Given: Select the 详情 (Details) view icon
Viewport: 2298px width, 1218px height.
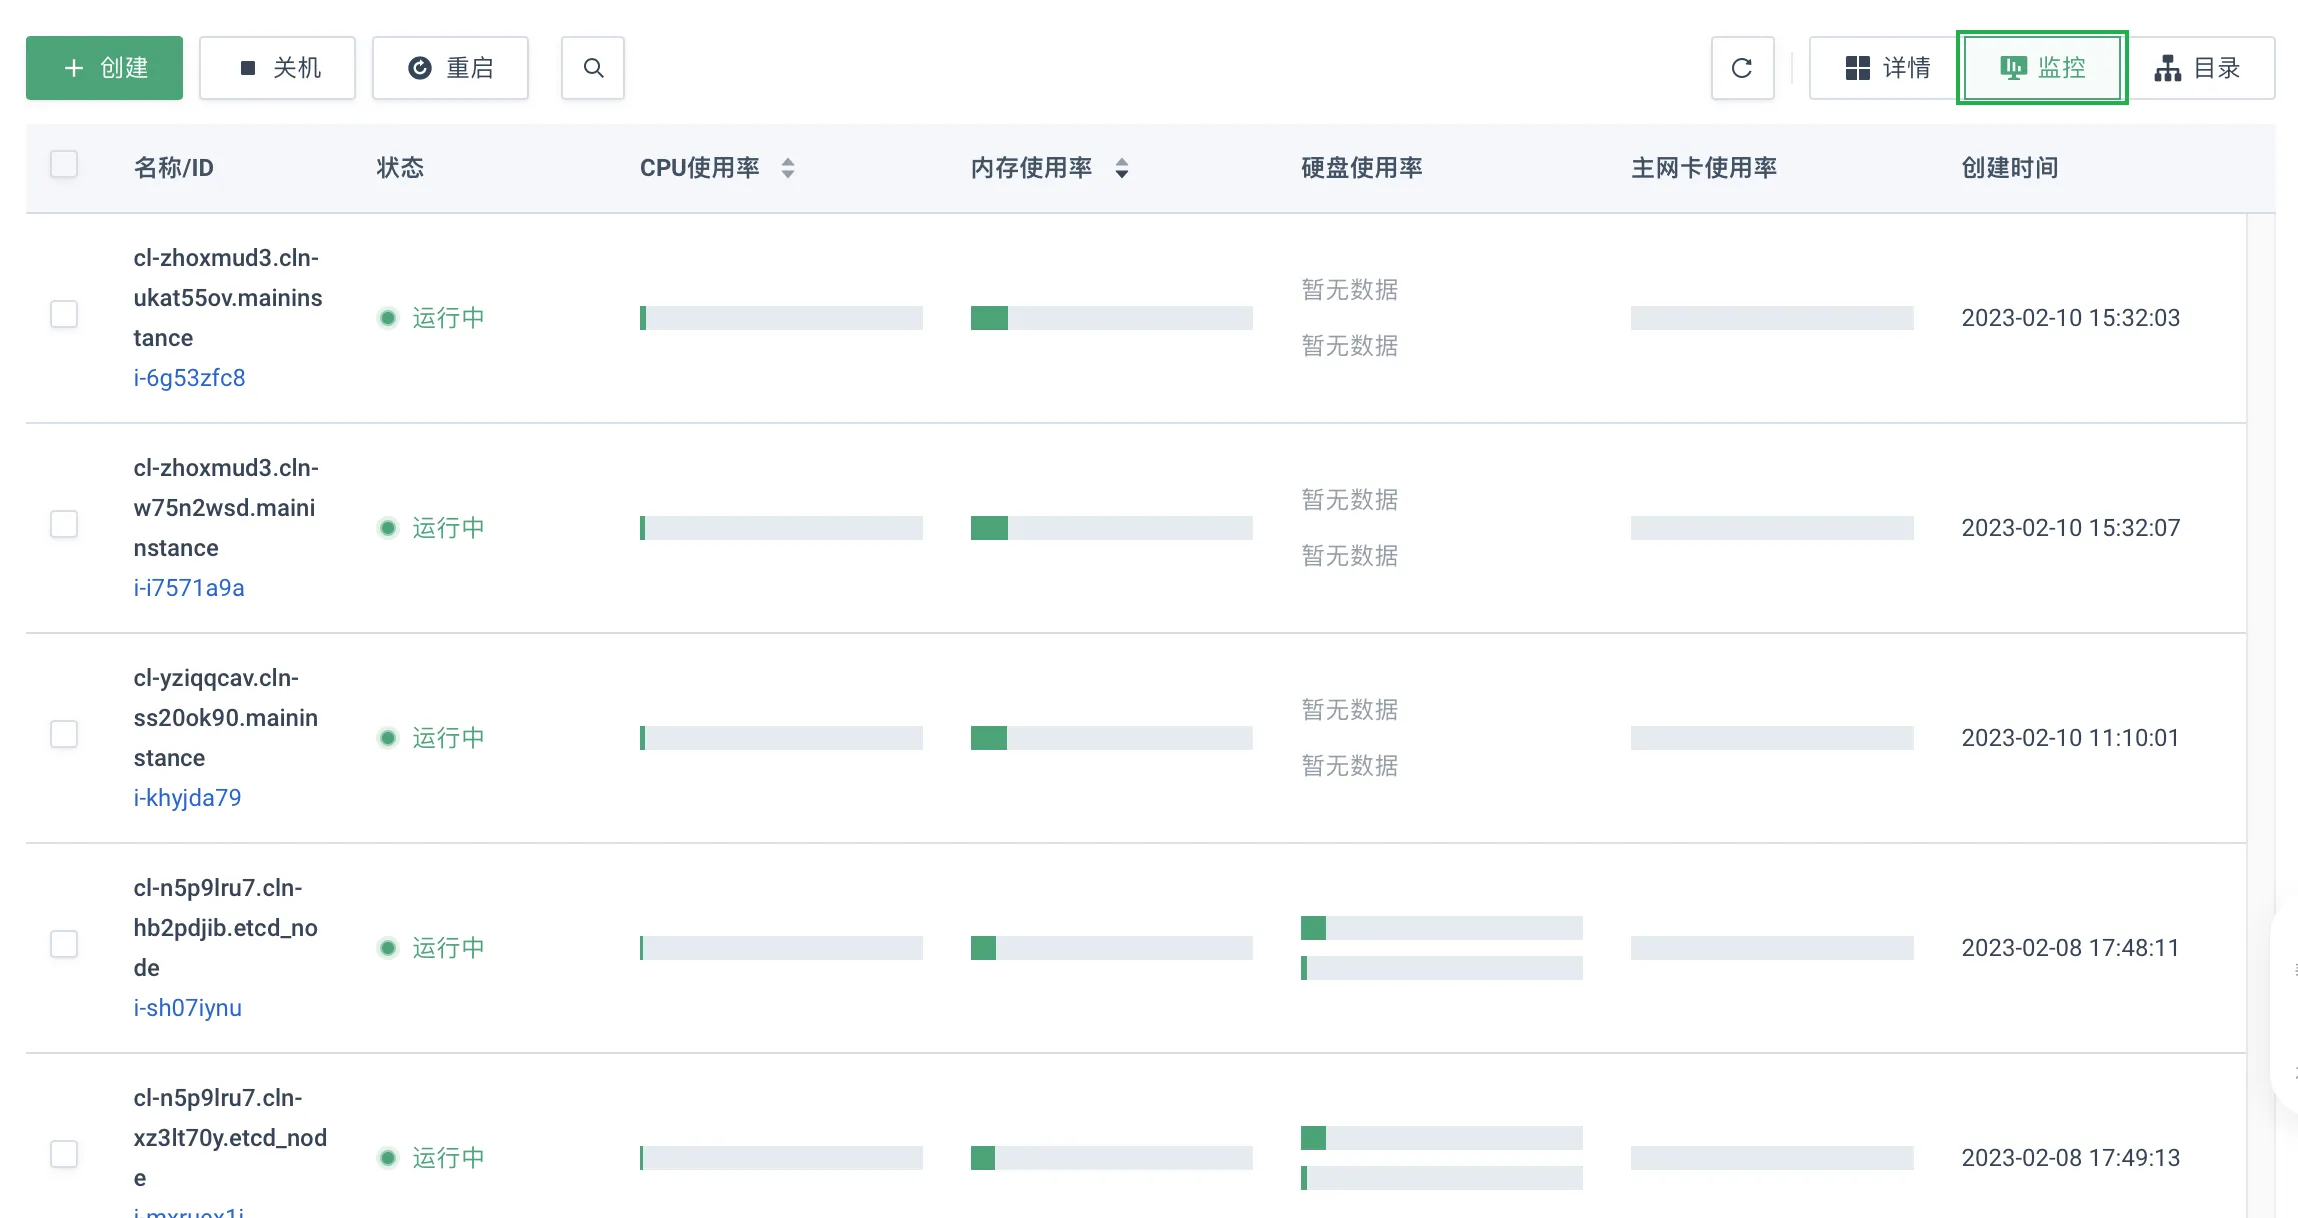Looking at the screenshot, I should (x=1859, y=67).
